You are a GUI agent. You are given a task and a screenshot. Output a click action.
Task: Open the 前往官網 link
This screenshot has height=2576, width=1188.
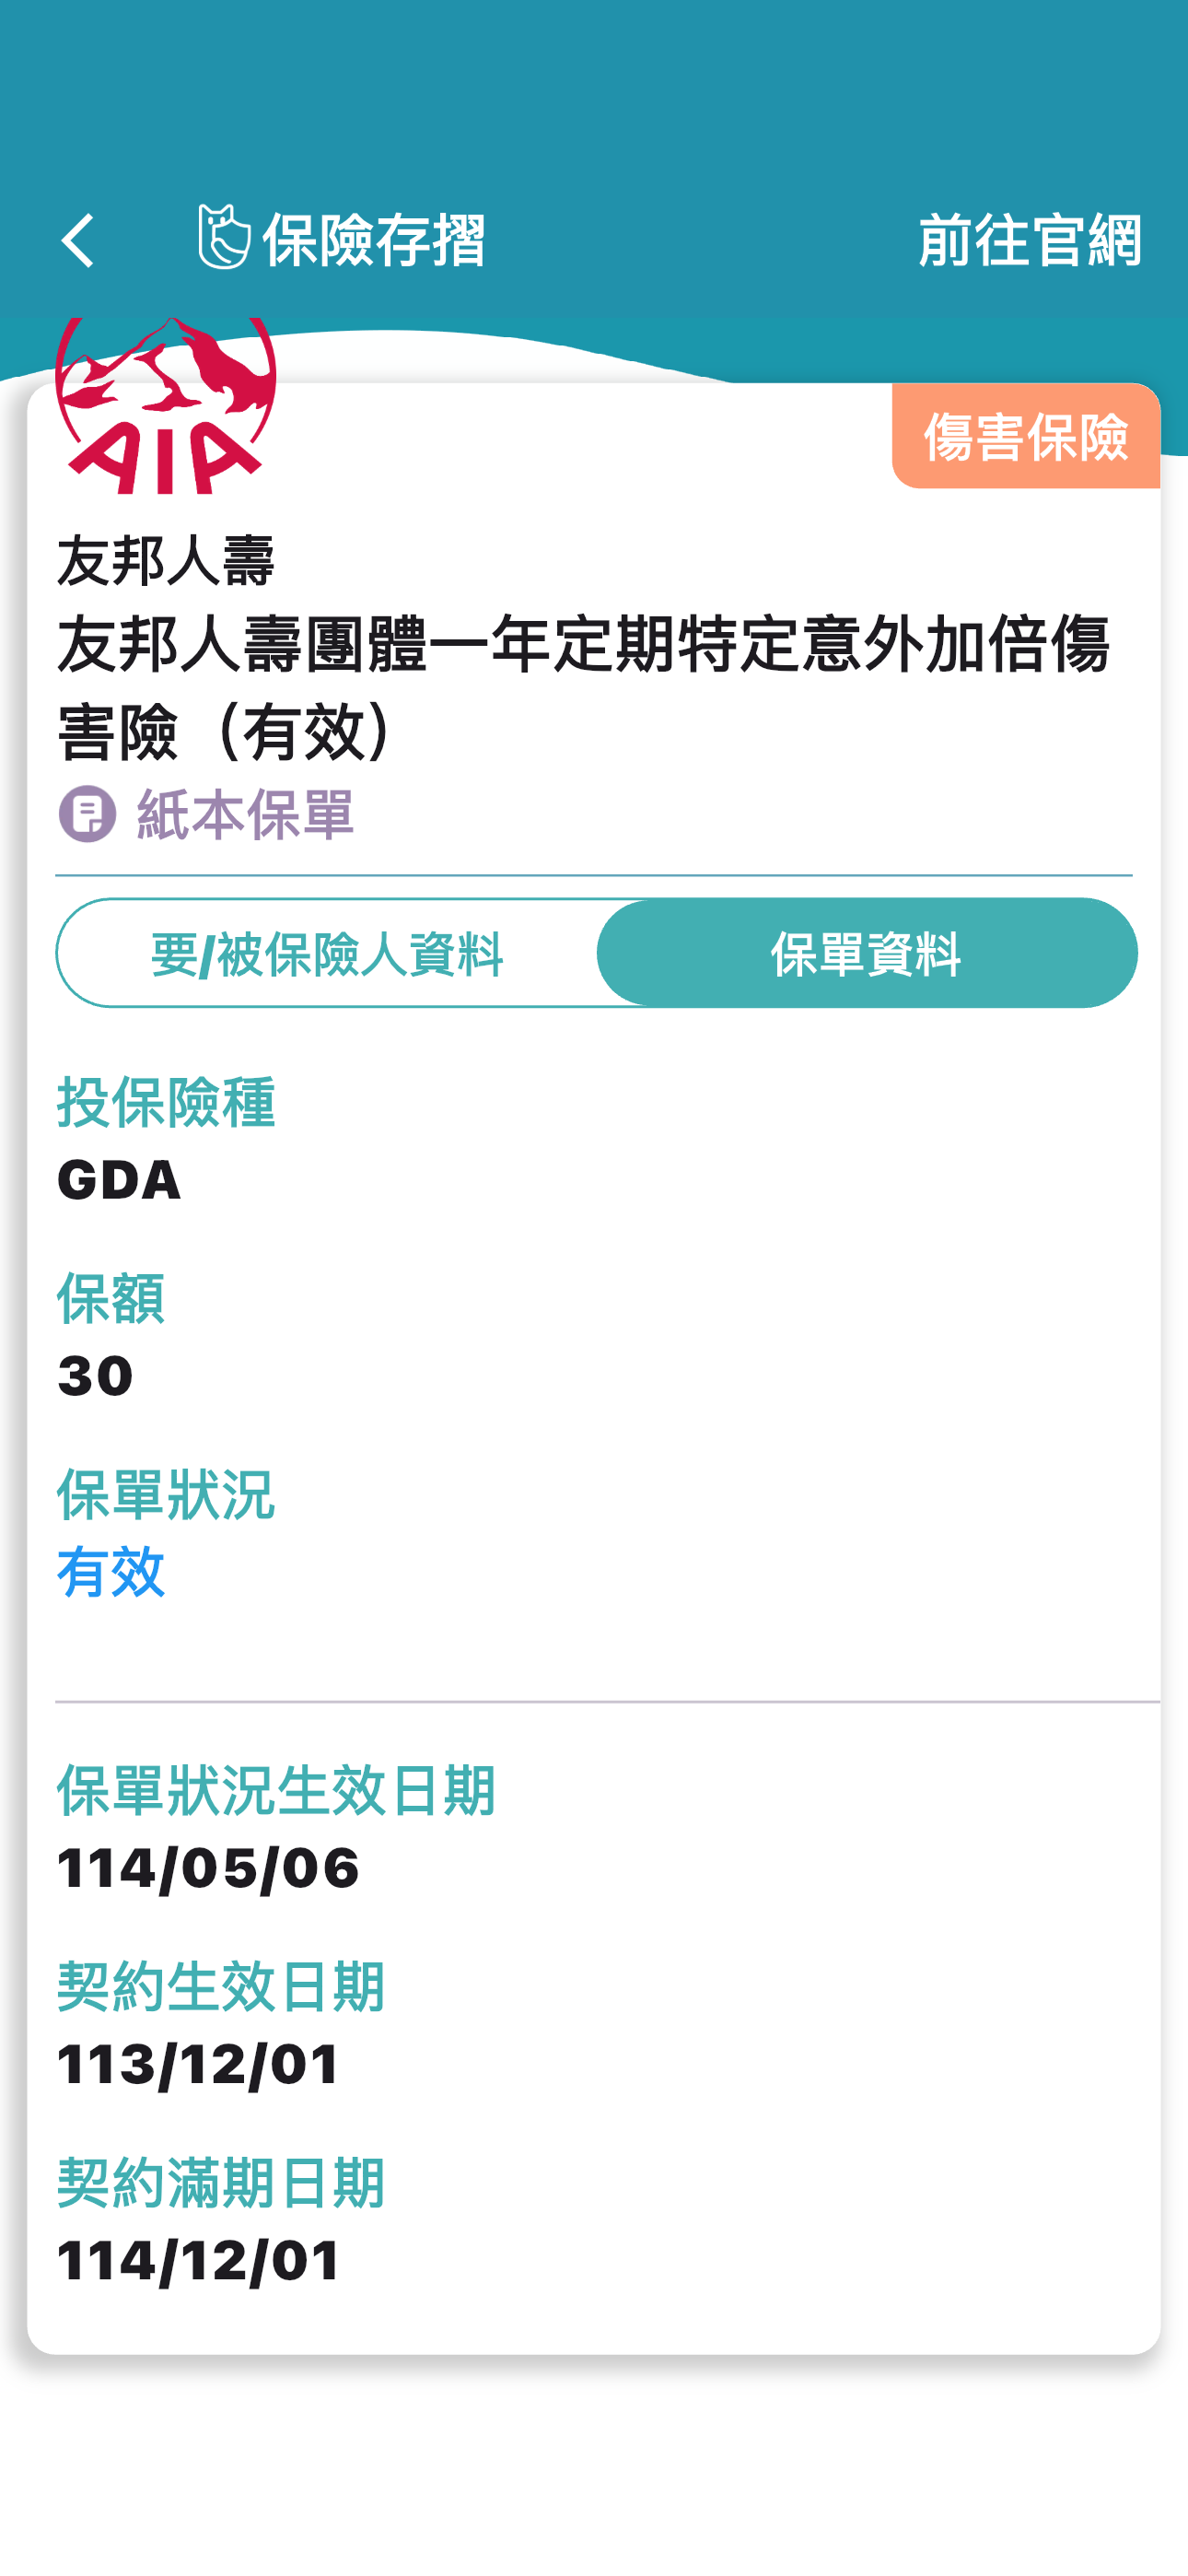pyautogui.click(x=1029, y=241)
